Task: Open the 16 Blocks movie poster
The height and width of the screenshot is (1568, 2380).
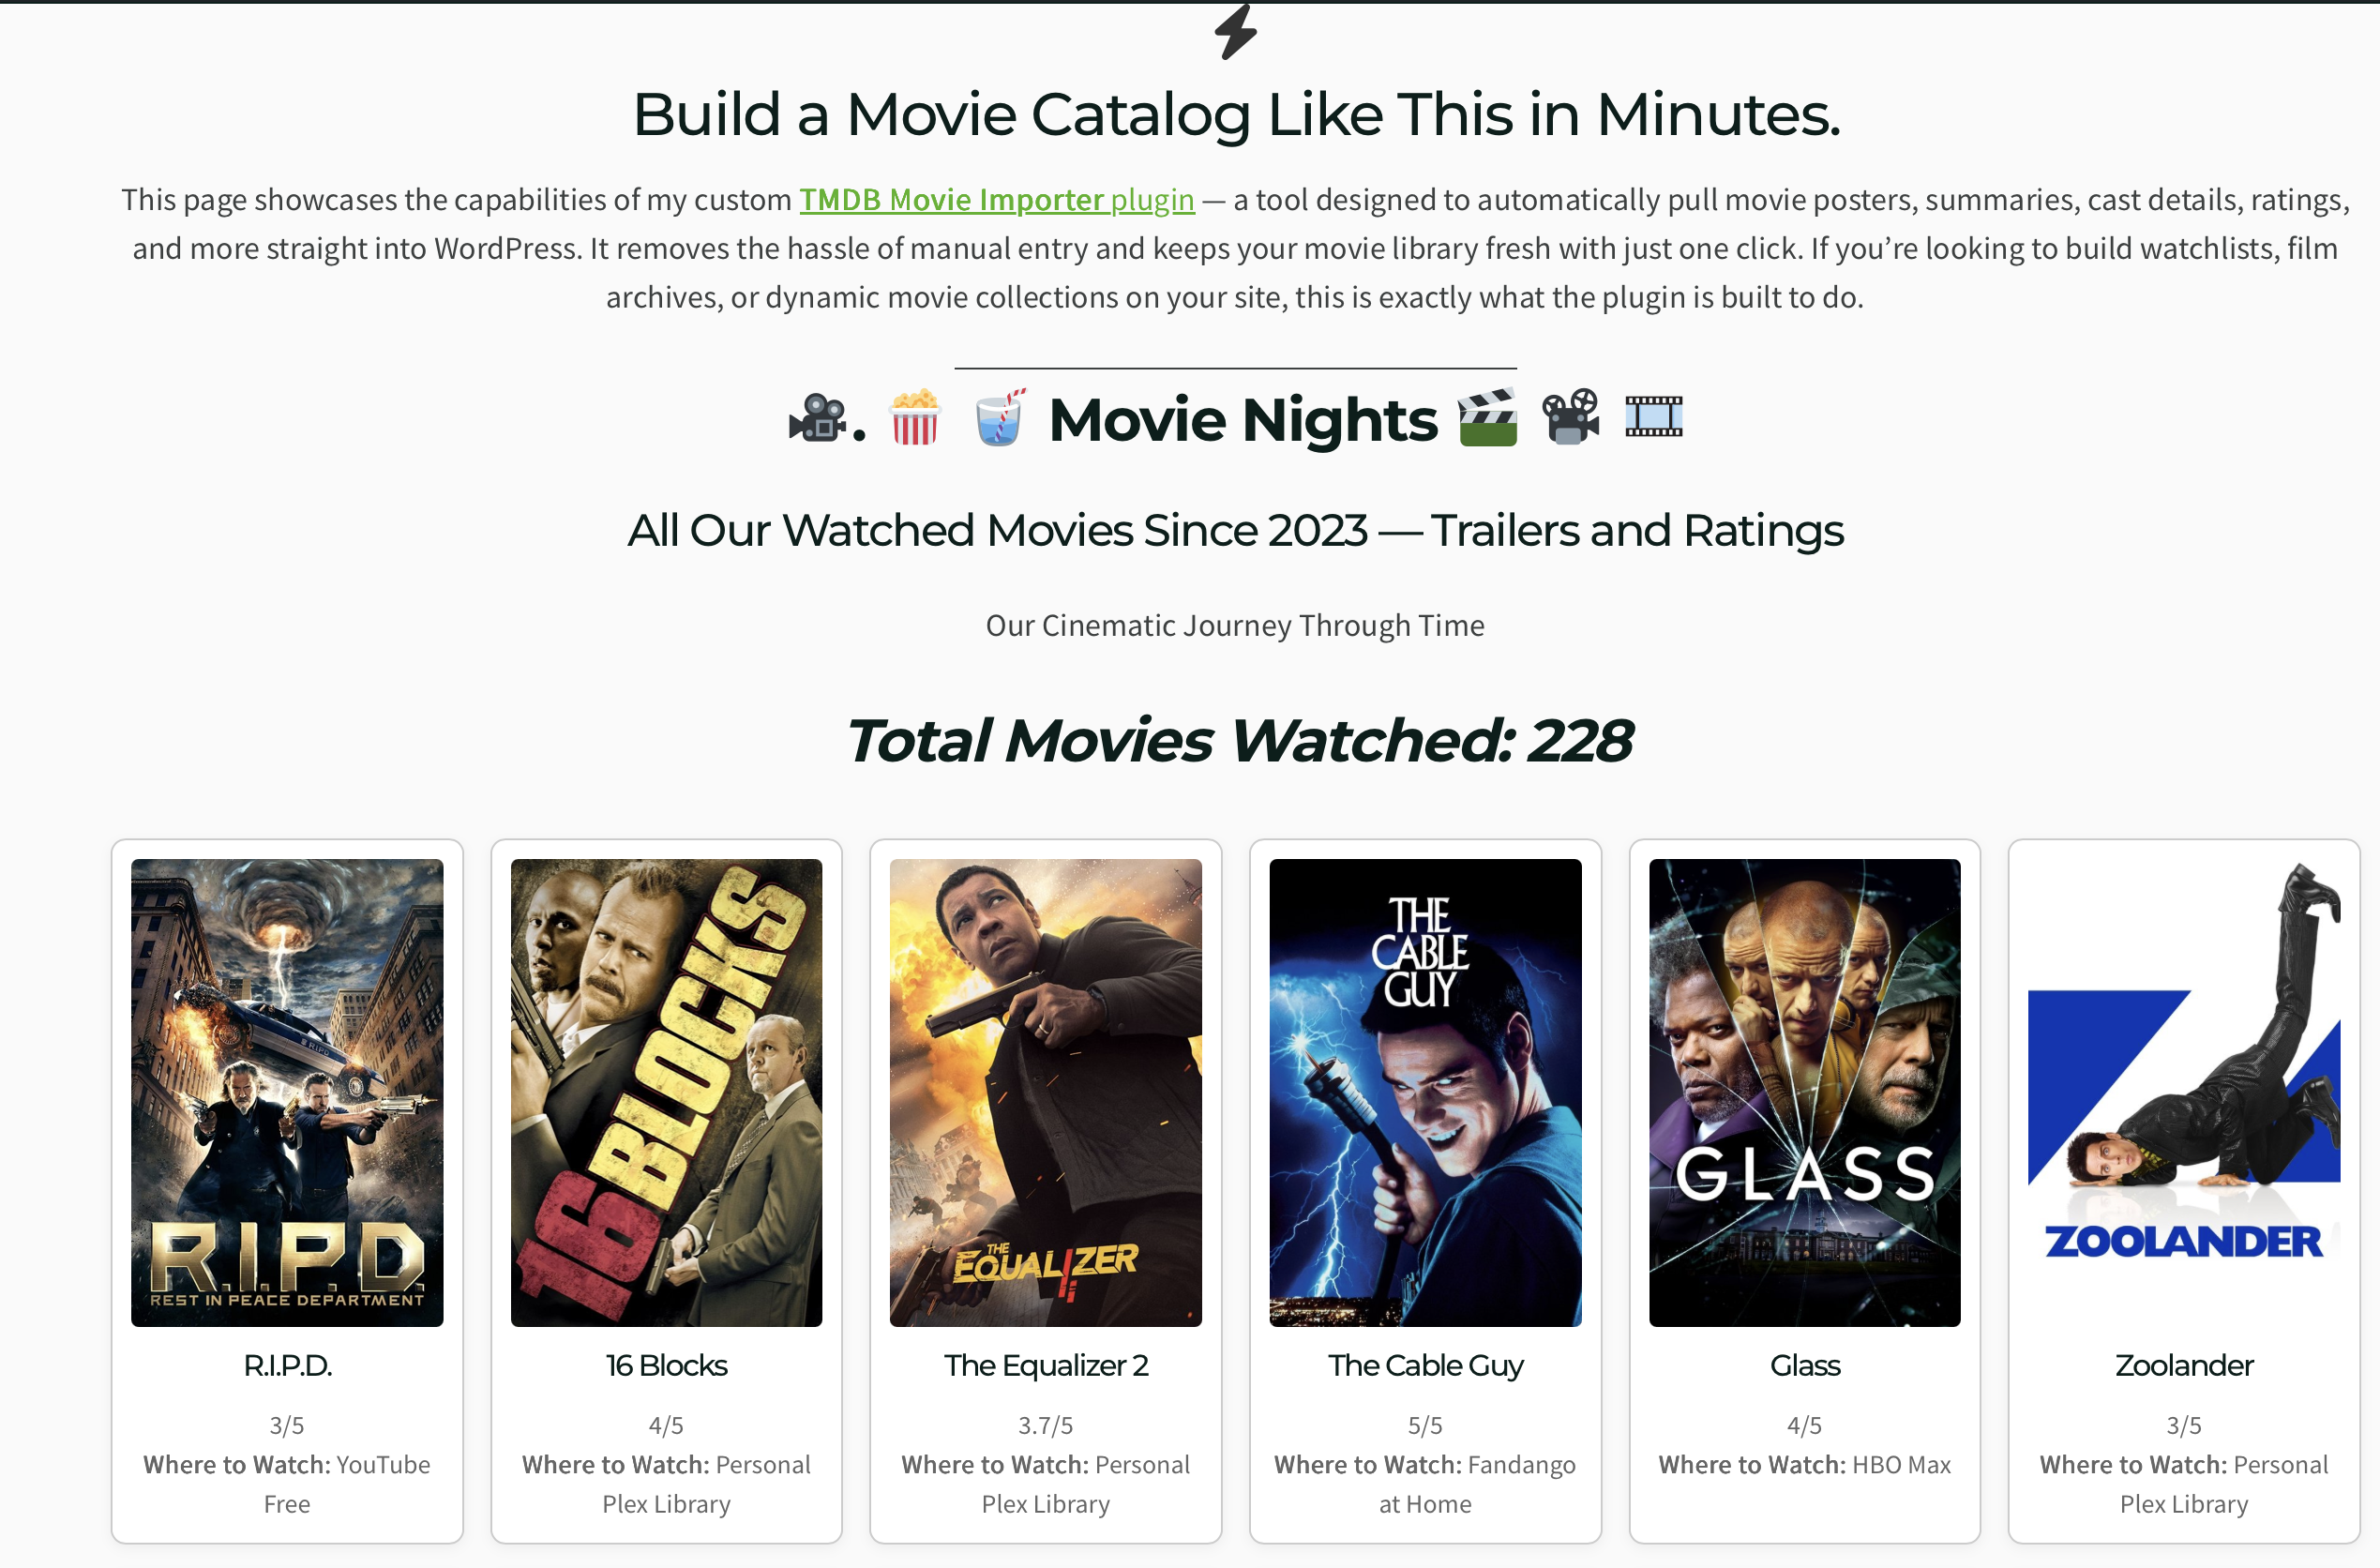Action: (x=666, y=1092)
